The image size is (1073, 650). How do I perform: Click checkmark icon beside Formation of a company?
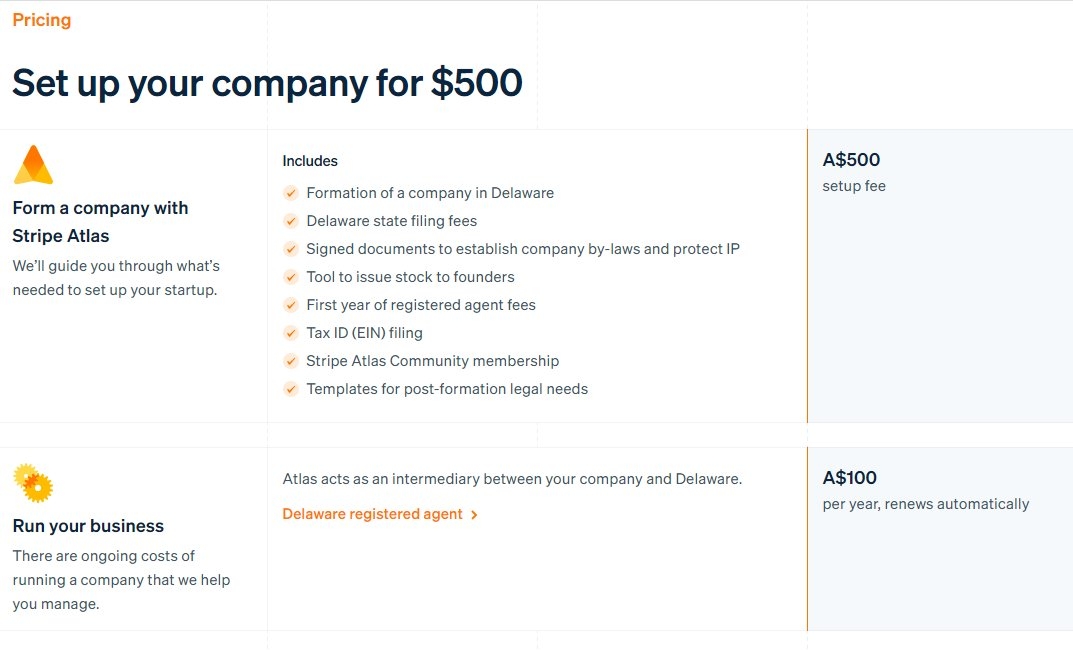291,193
